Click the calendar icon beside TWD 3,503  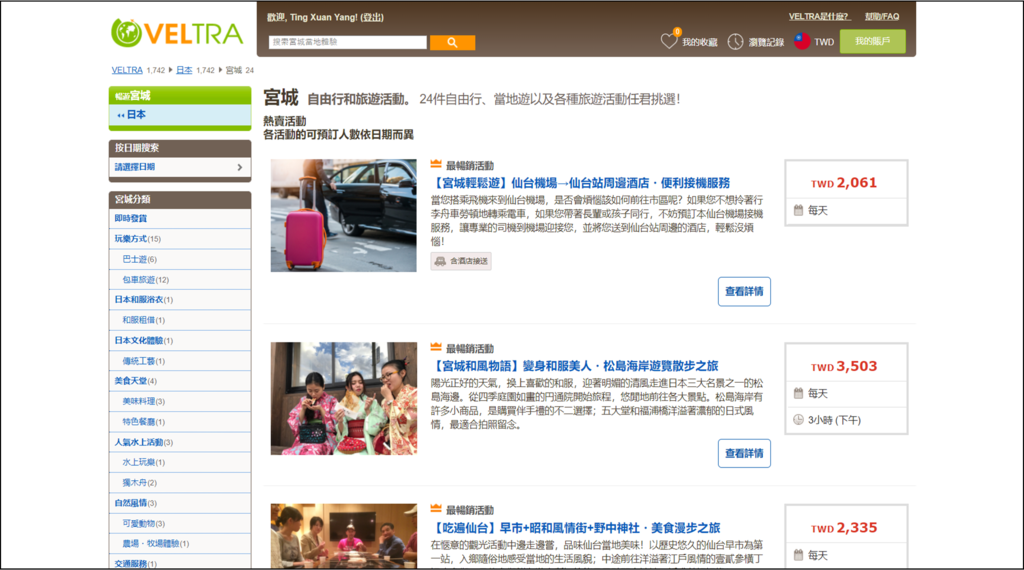coord(798,393)
